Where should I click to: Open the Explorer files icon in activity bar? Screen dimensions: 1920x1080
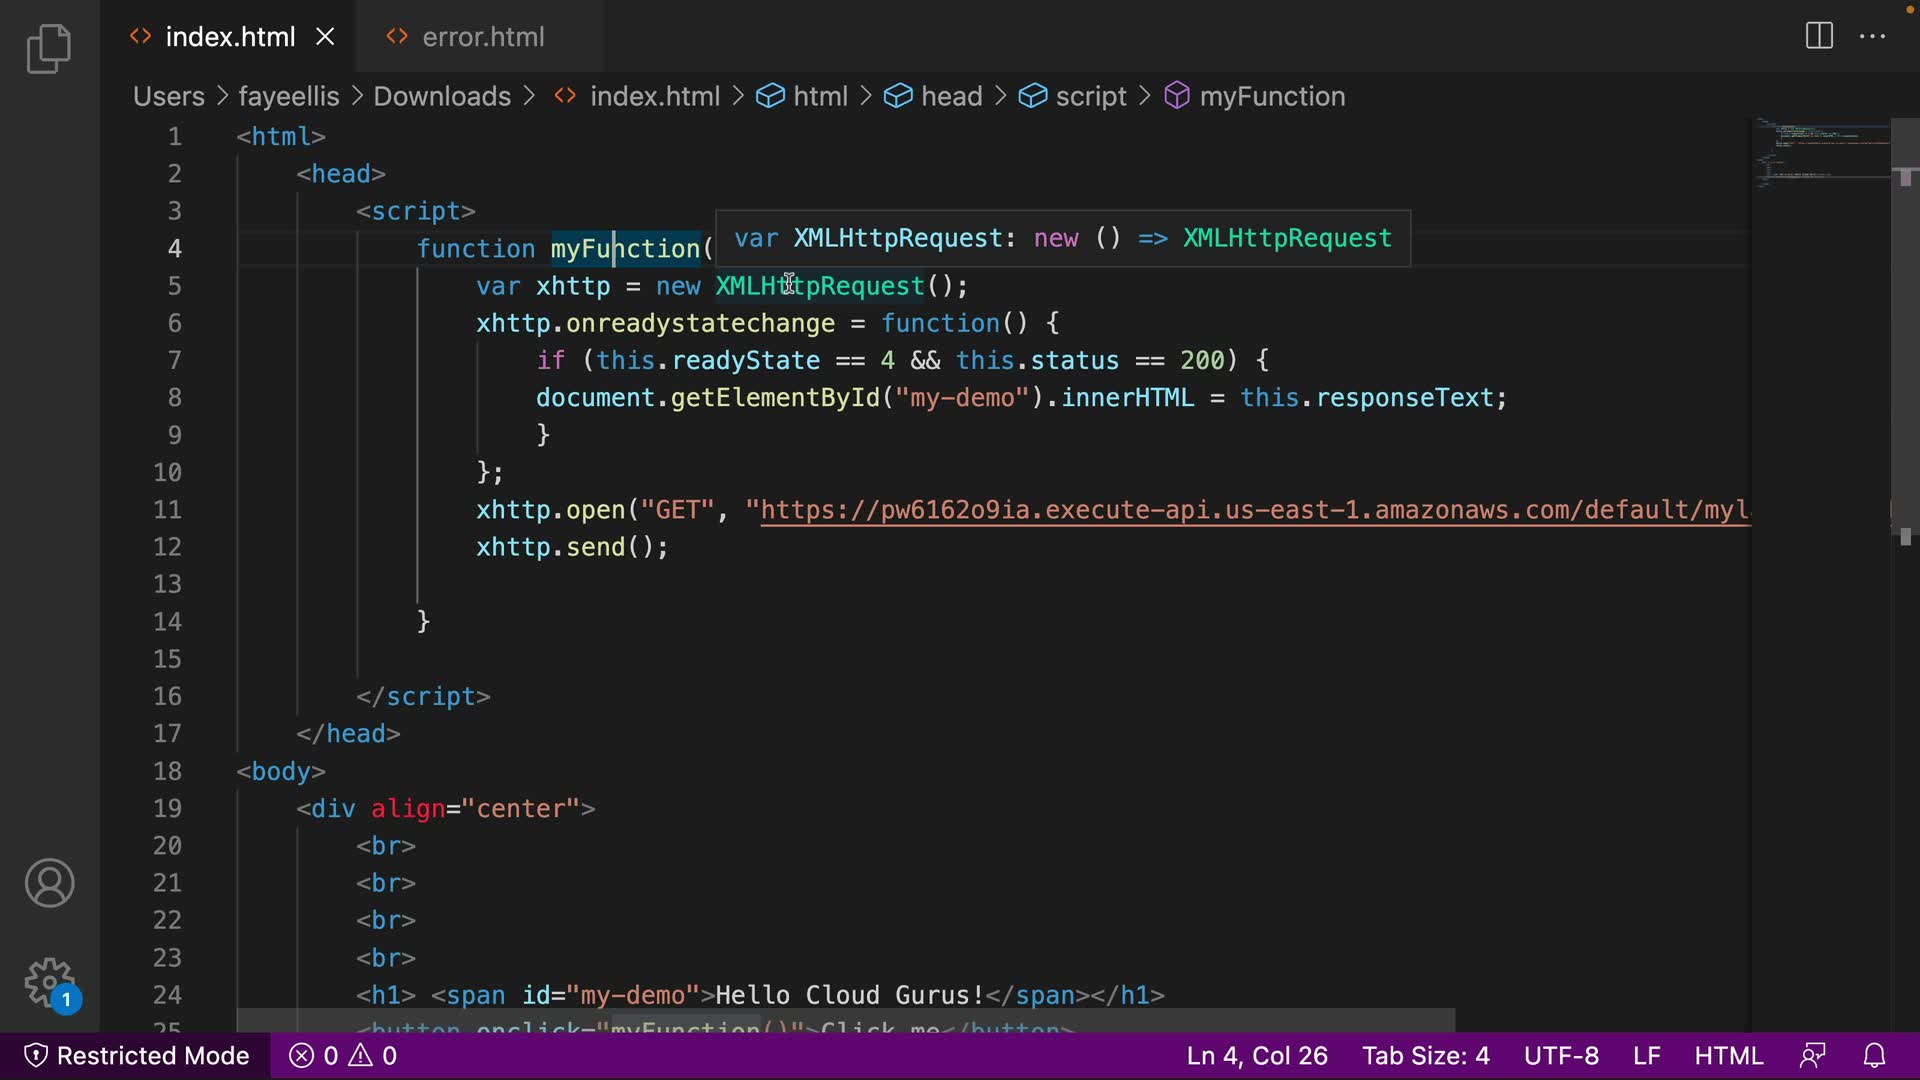coord(49,49)
